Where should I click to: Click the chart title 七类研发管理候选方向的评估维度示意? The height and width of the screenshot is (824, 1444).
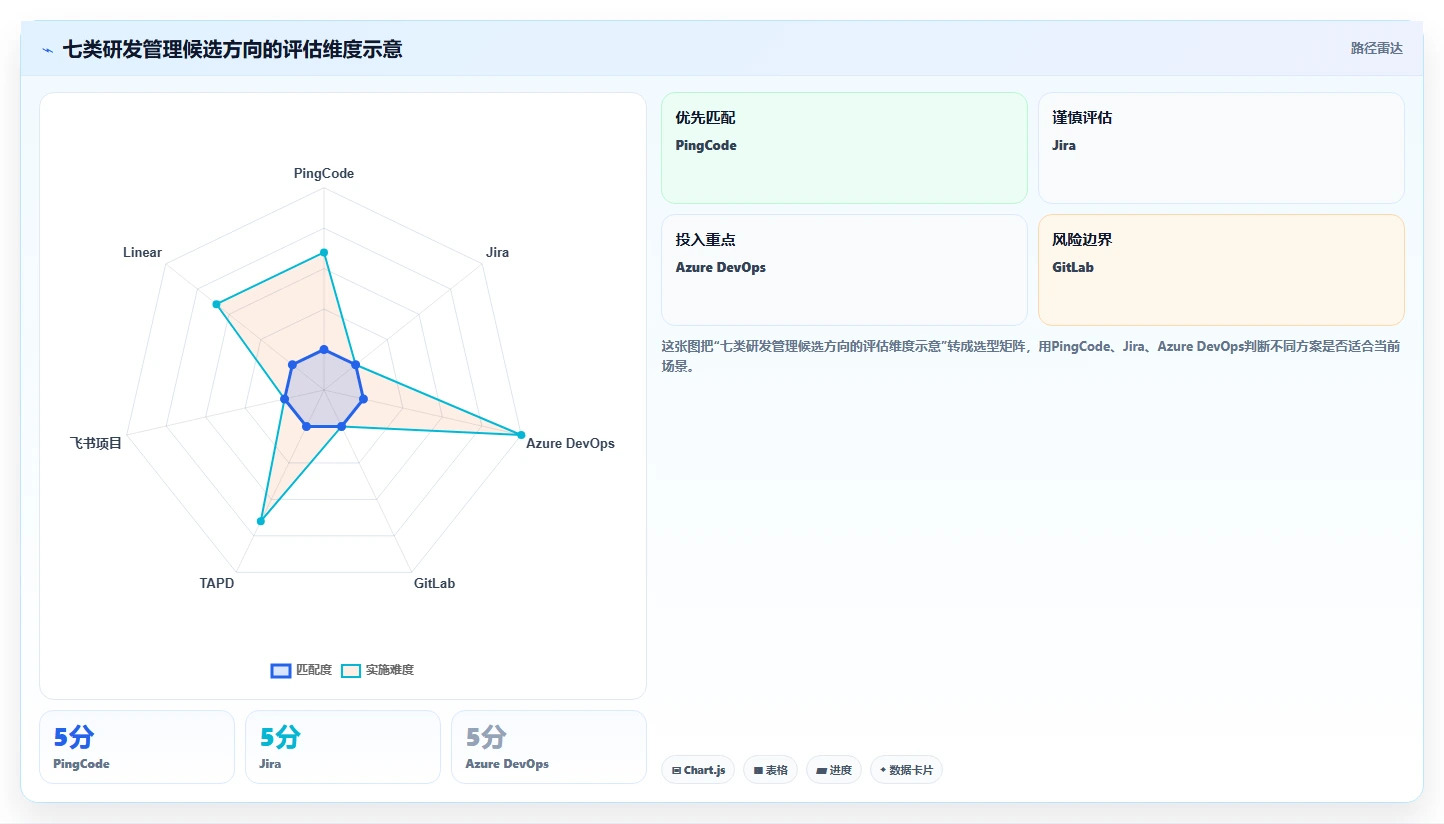click(x=232, y=49)
